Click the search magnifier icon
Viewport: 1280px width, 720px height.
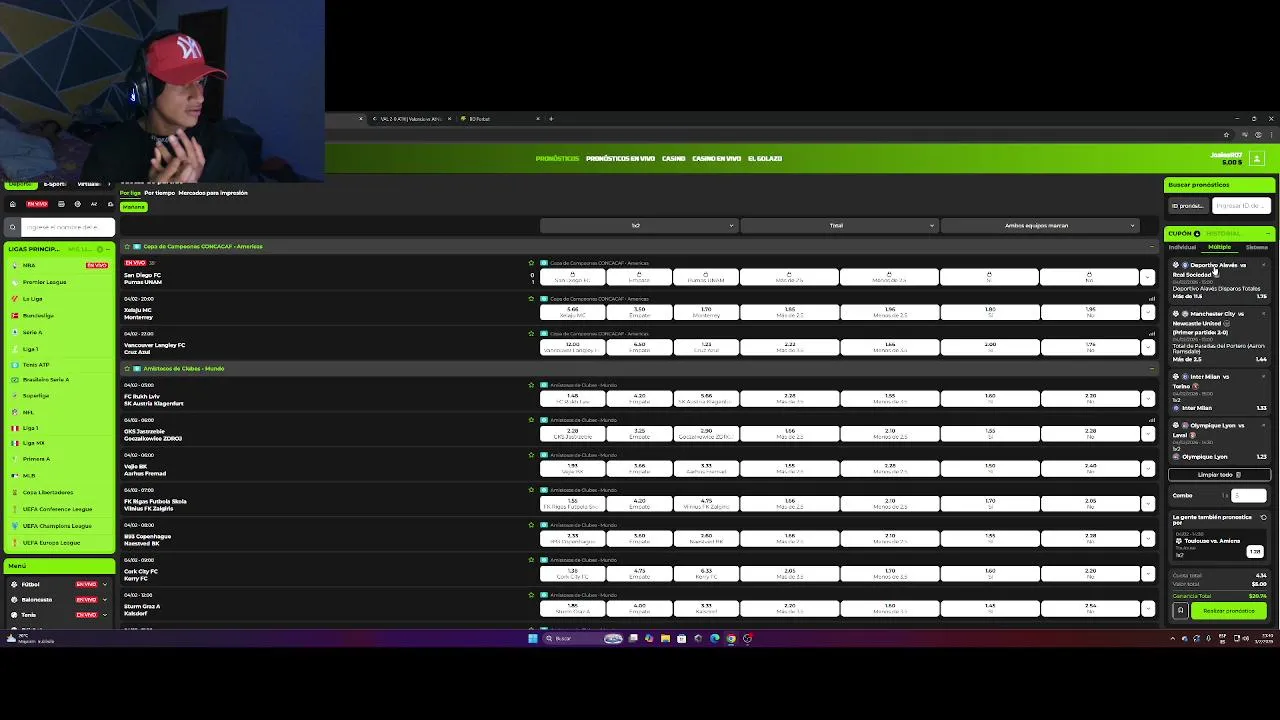[12, 227]
